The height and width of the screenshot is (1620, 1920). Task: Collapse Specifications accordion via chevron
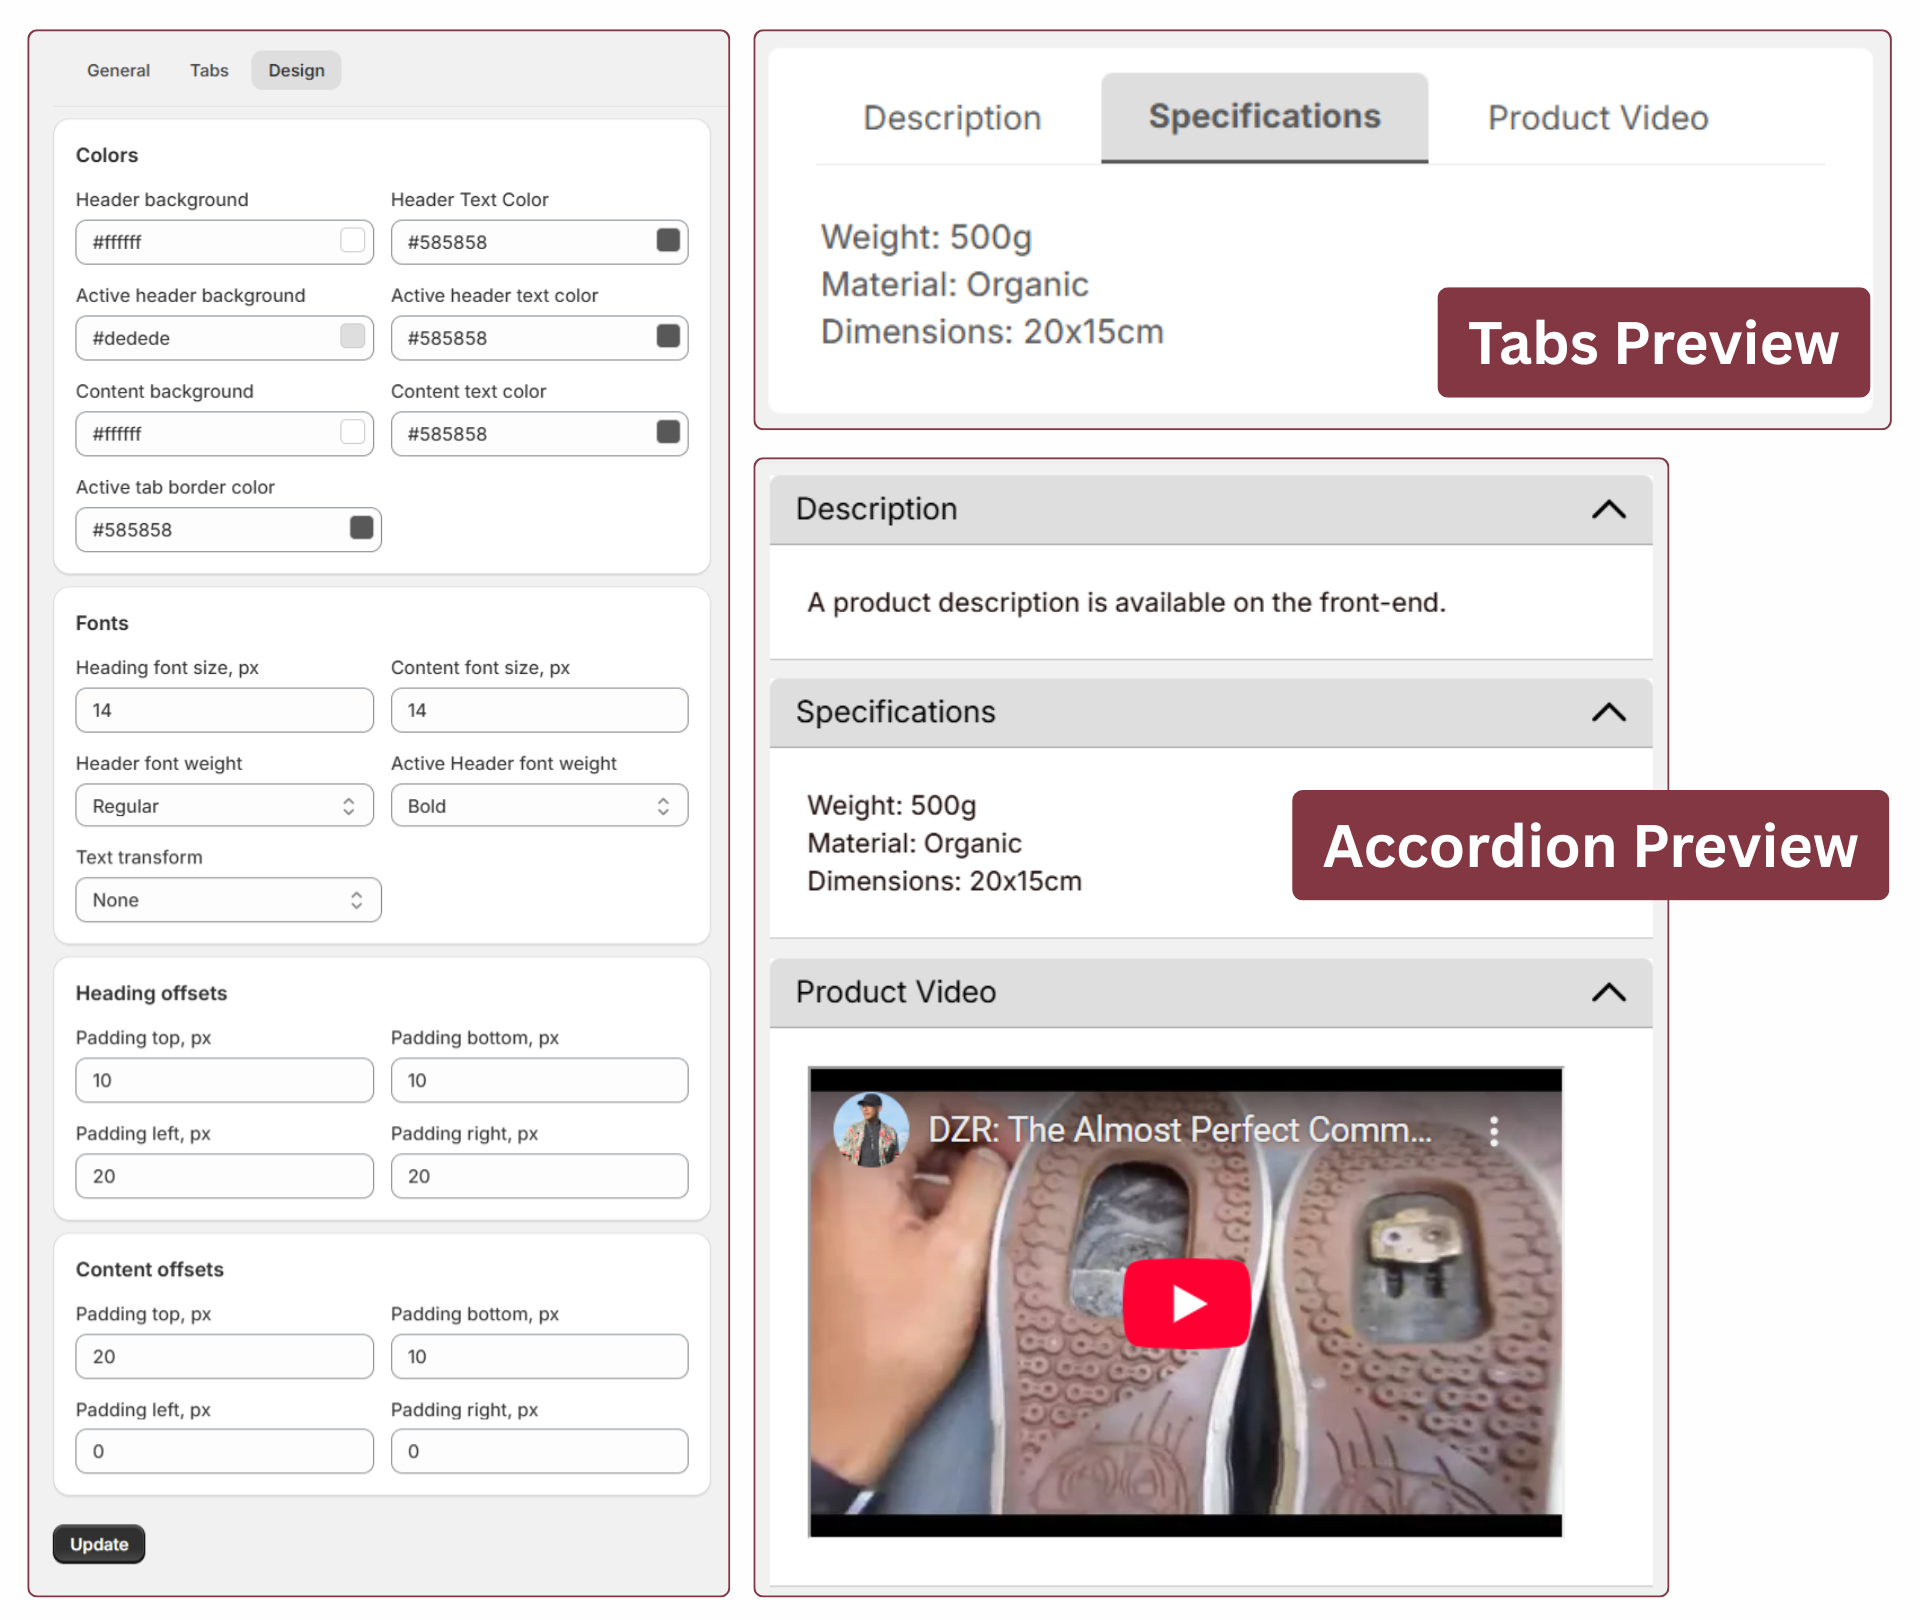coord(1608,713)
